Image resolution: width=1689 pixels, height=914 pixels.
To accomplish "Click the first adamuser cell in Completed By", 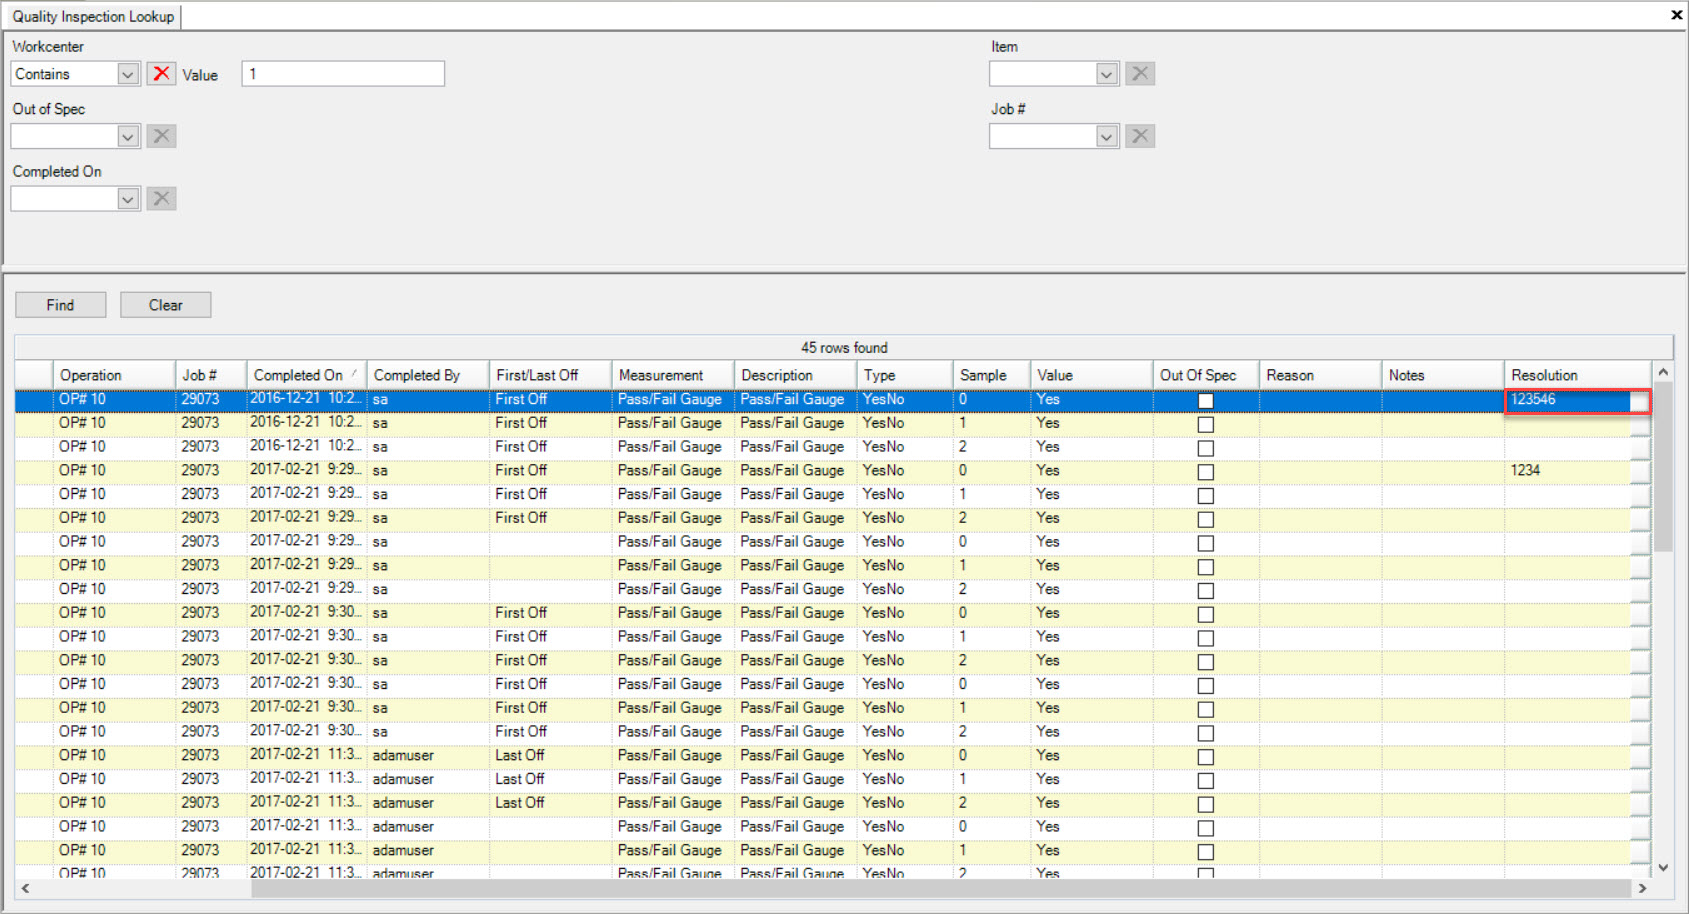I will tap(428, 755).
